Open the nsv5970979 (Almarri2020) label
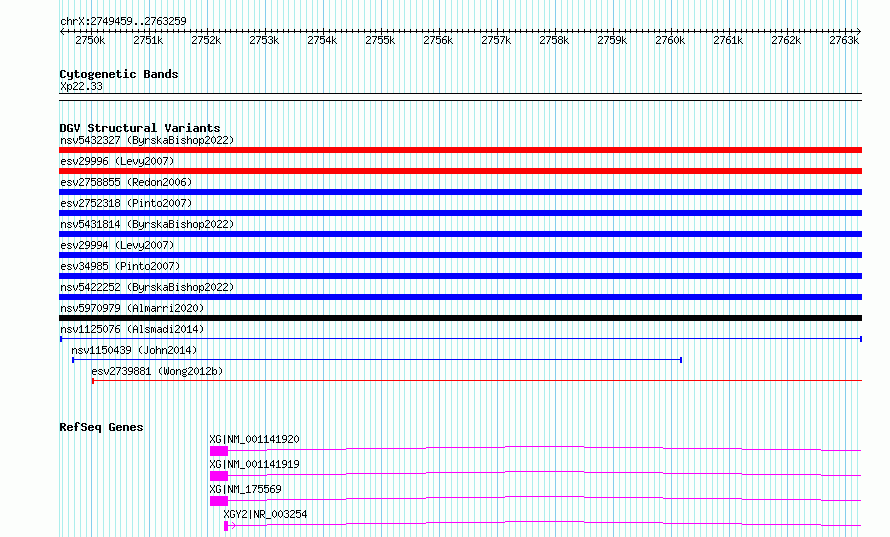890x537 pixels. coord(132,308)
